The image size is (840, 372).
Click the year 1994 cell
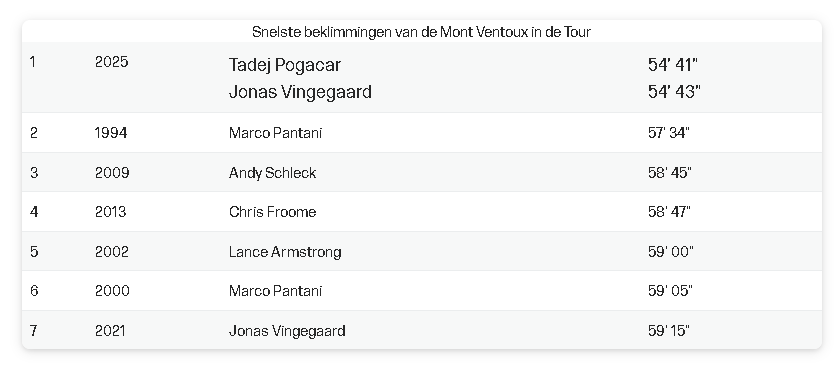pos(111,133)
